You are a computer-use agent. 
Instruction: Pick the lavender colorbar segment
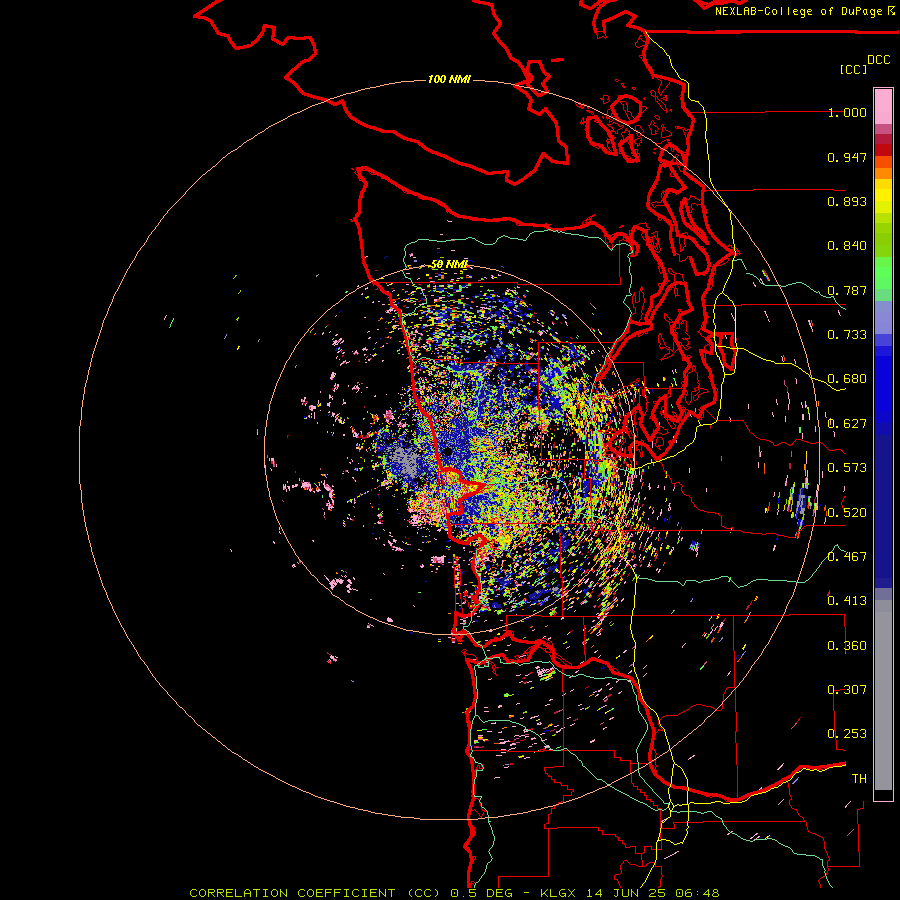point(883,317)
